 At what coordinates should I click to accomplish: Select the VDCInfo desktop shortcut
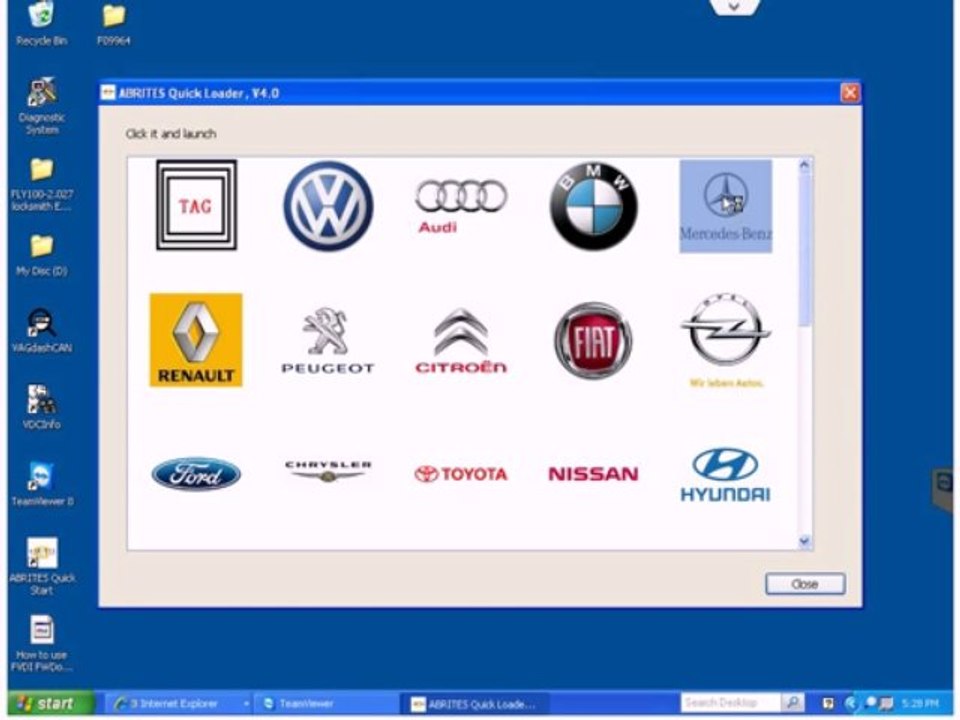tap(42, 407)
